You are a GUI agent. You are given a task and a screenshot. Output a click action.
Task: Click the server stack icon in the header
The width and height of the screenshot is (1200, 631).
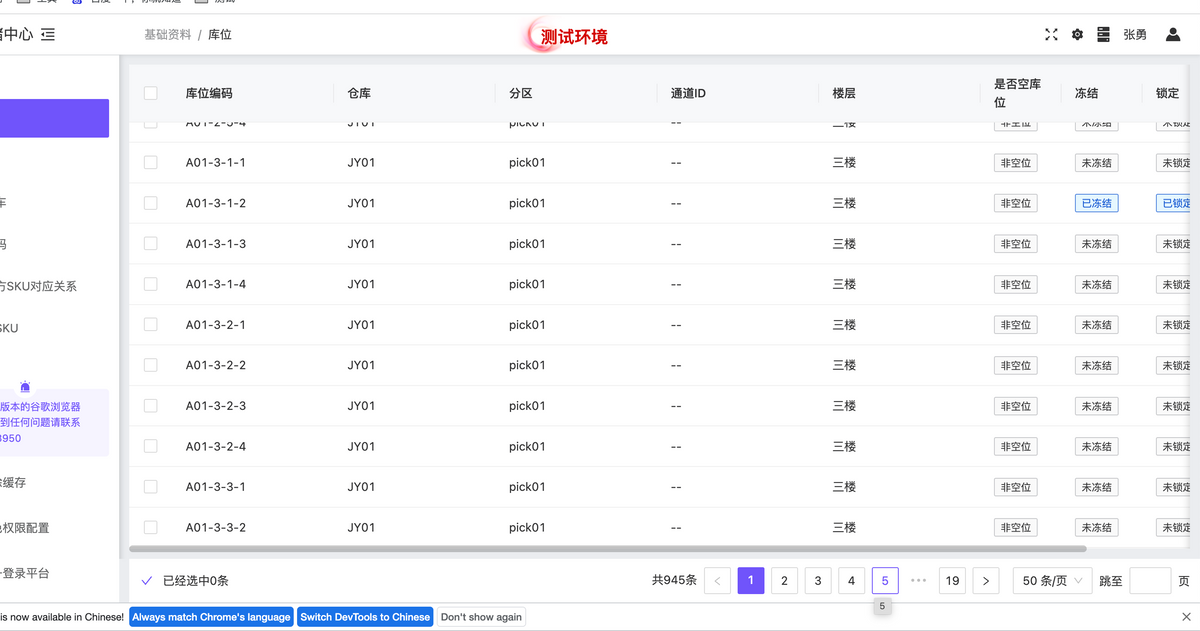pos(1103,35)
